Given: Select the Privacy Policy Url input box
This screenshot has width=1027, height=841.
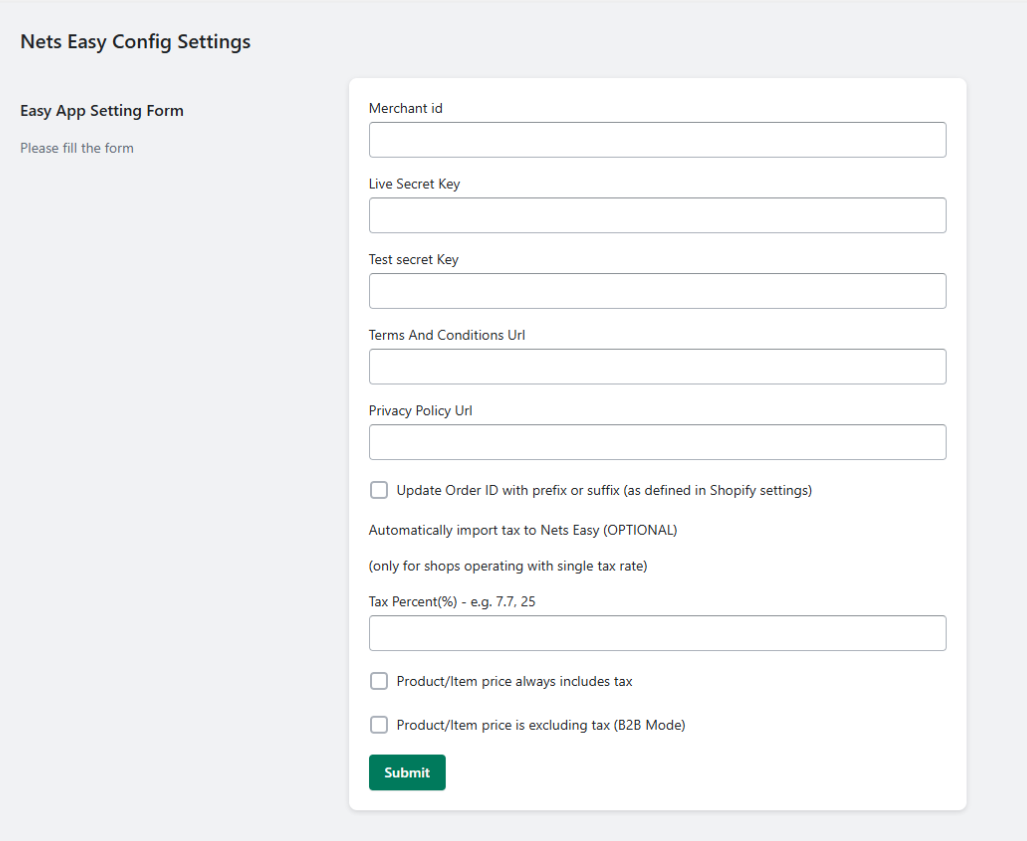Looking at the screenshot, I should click(x=657, y=442).
